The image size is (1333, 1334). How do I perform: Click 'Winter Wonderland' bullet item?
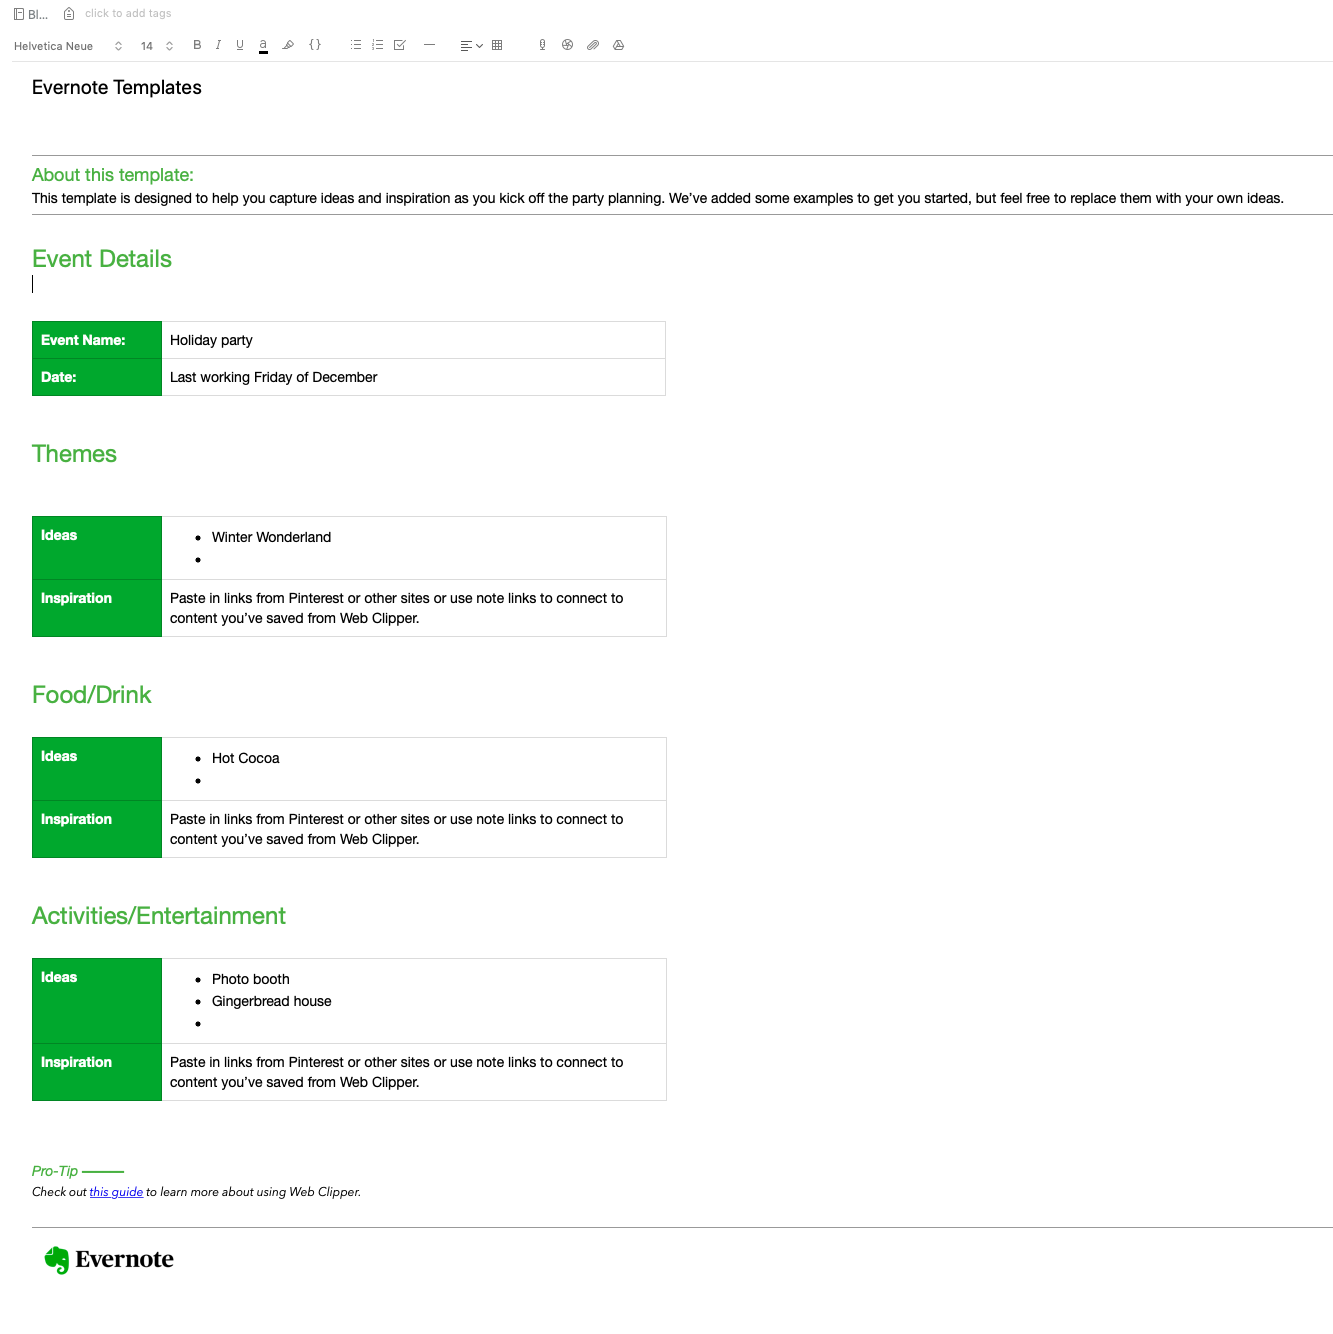point(271,537)
